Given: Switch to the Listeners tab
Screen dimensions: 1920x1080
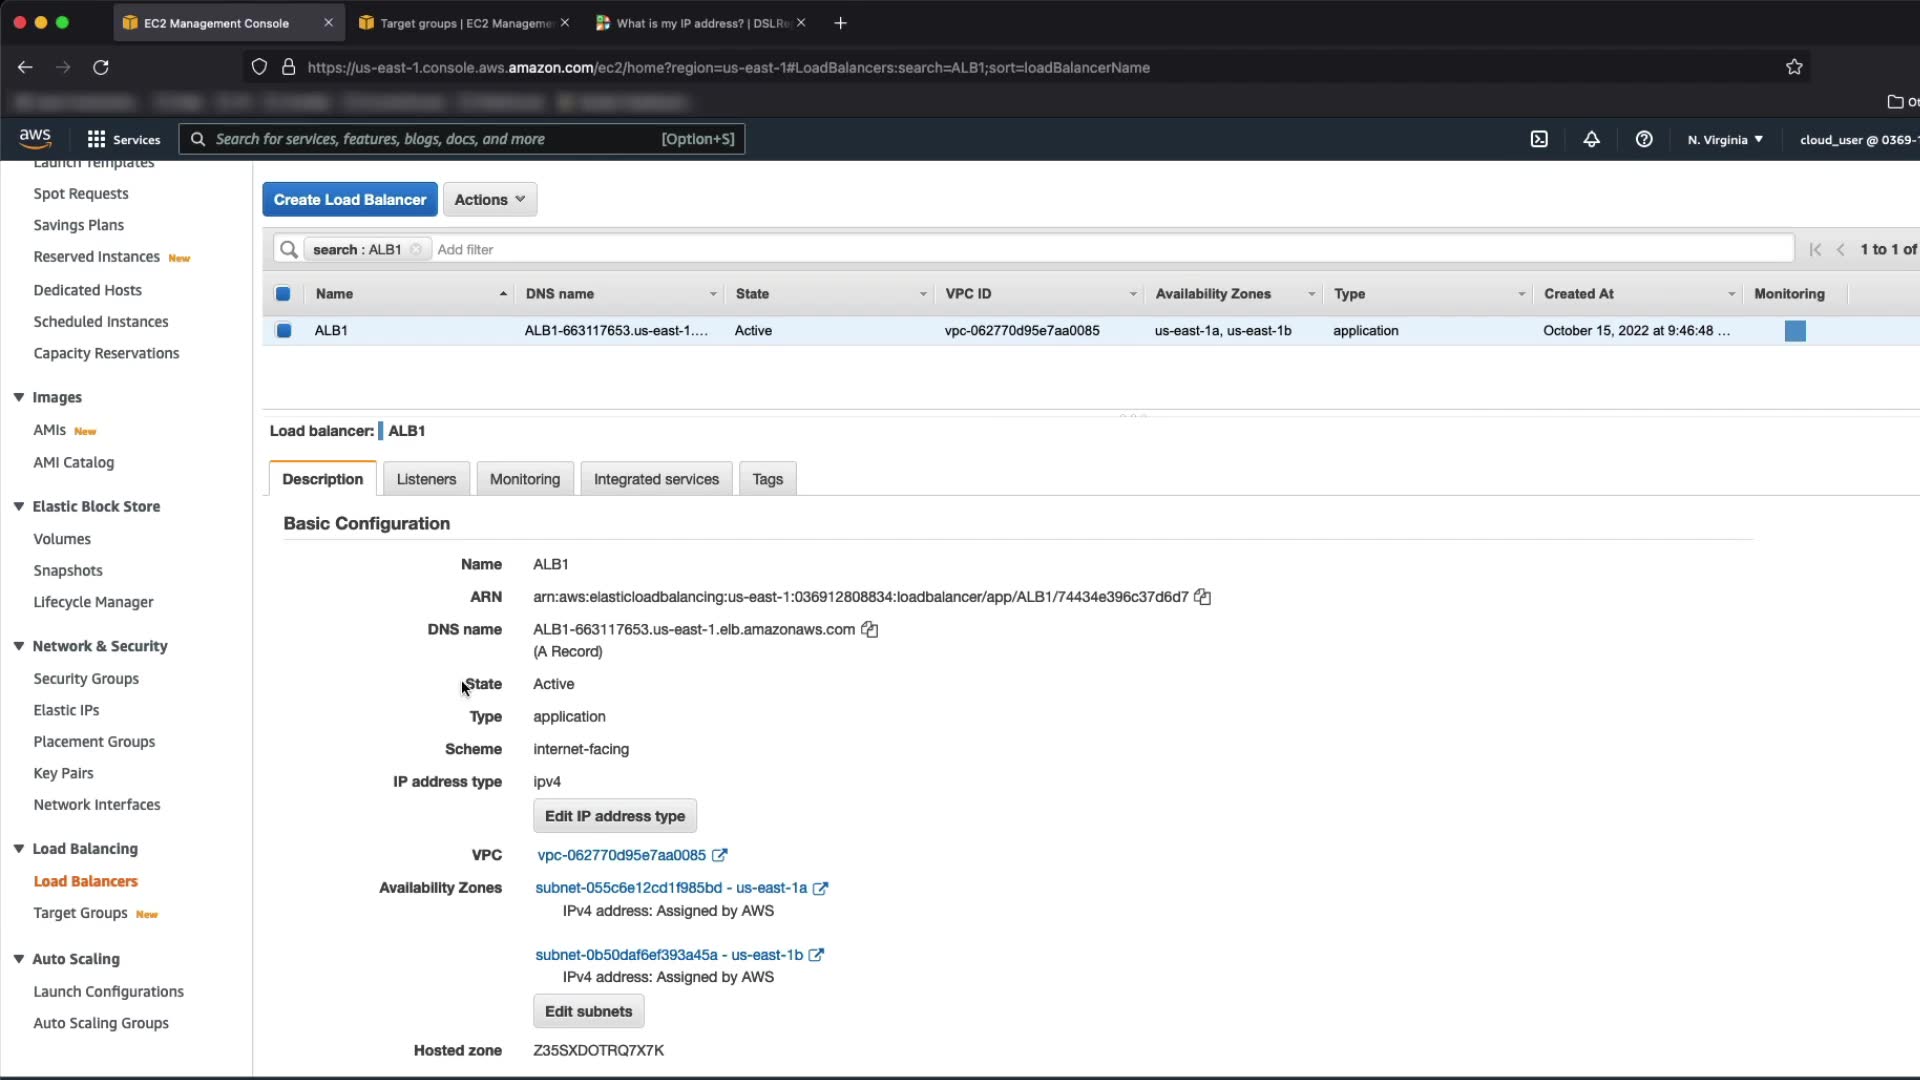Looking at the screenshot, I should click(426, 479).
